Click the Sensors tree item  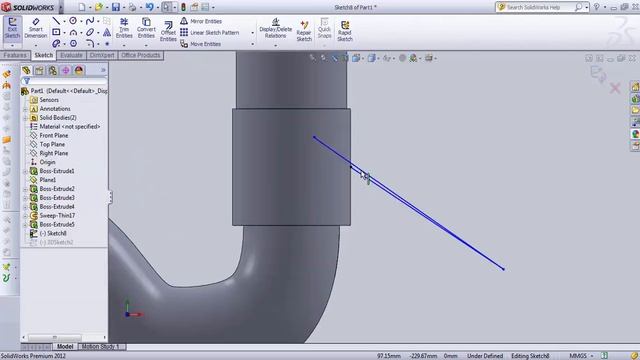click(44, 100)
